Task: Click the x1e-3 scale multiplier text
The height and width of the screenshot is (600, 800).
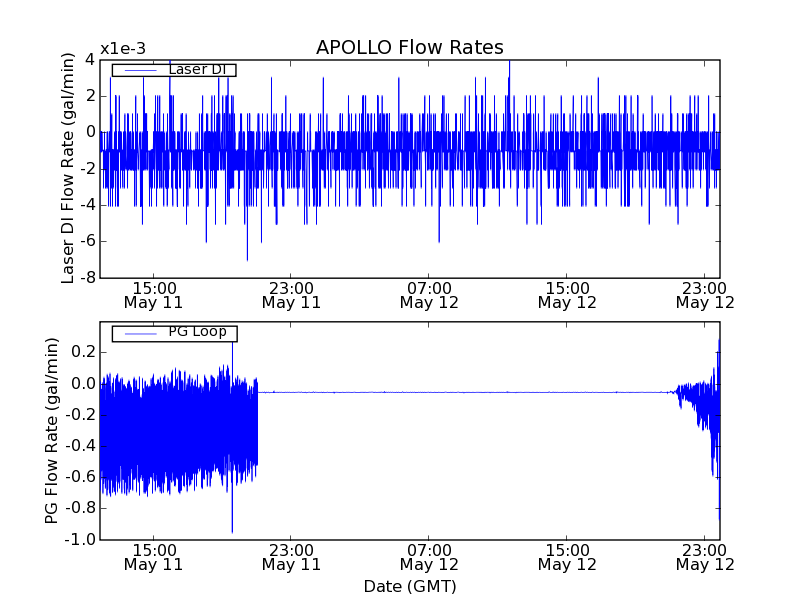Action: [x=123, y=50]
